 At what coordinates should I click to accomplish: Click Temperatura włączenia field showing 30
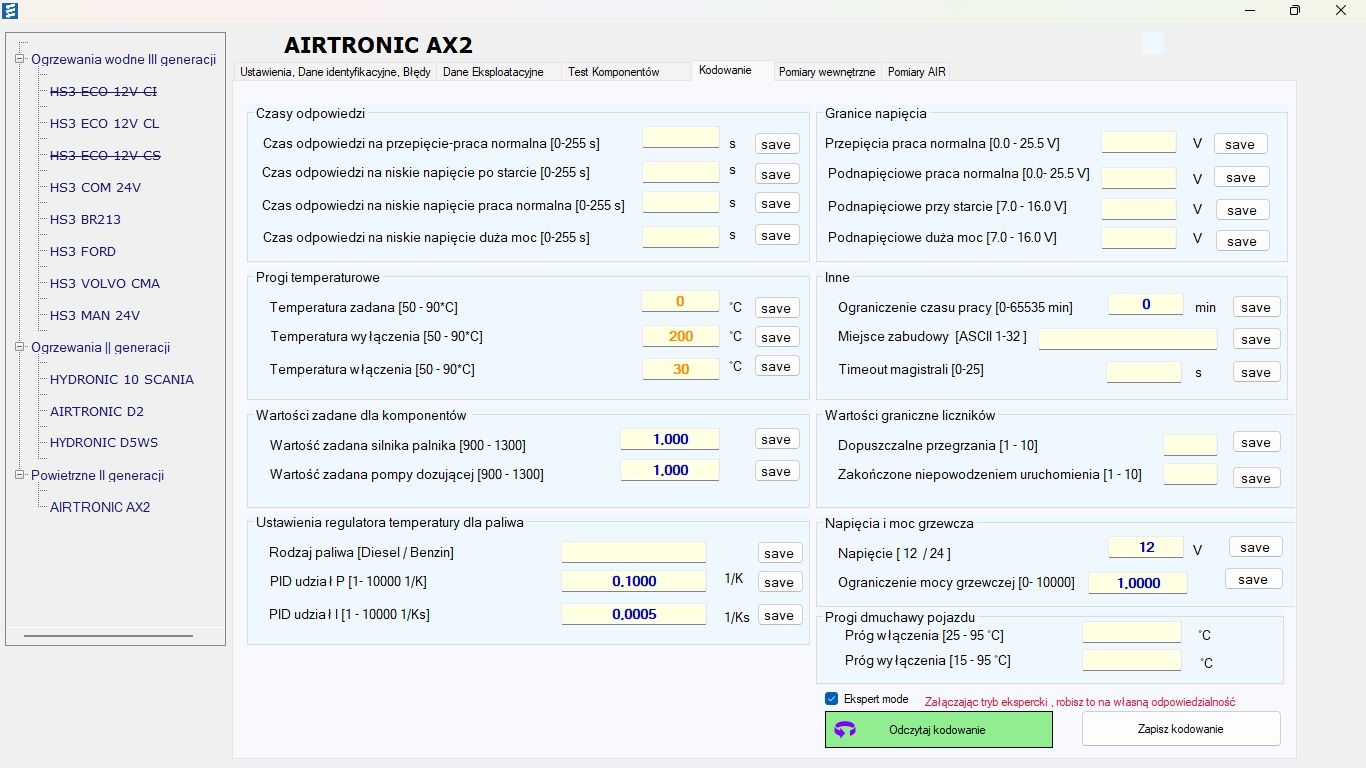click(x=680, y=369)
